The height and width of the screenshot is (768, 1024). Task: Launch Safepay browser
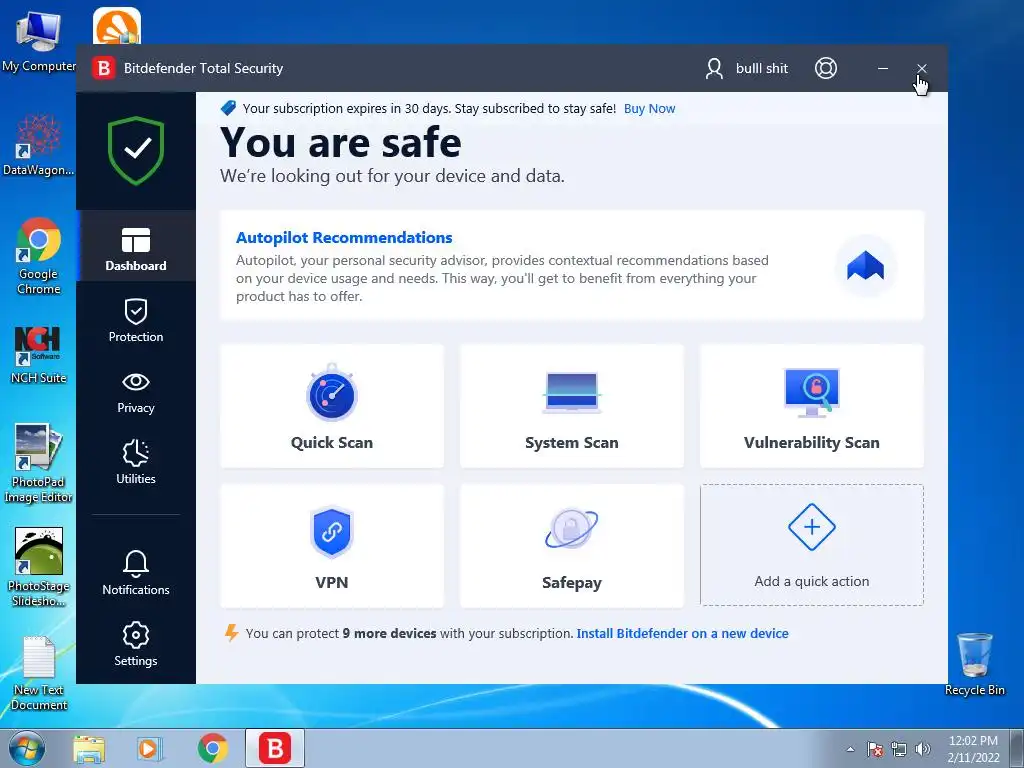point(571,546)
